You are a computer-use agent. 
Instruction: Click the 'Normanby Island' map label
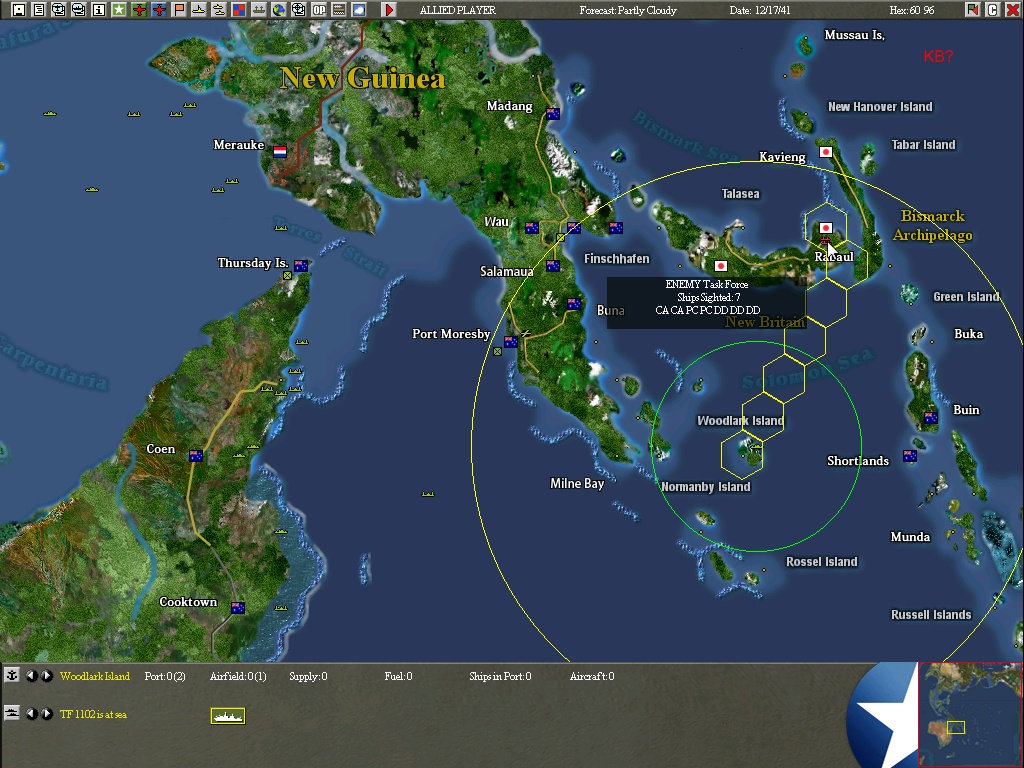[705, 487]
